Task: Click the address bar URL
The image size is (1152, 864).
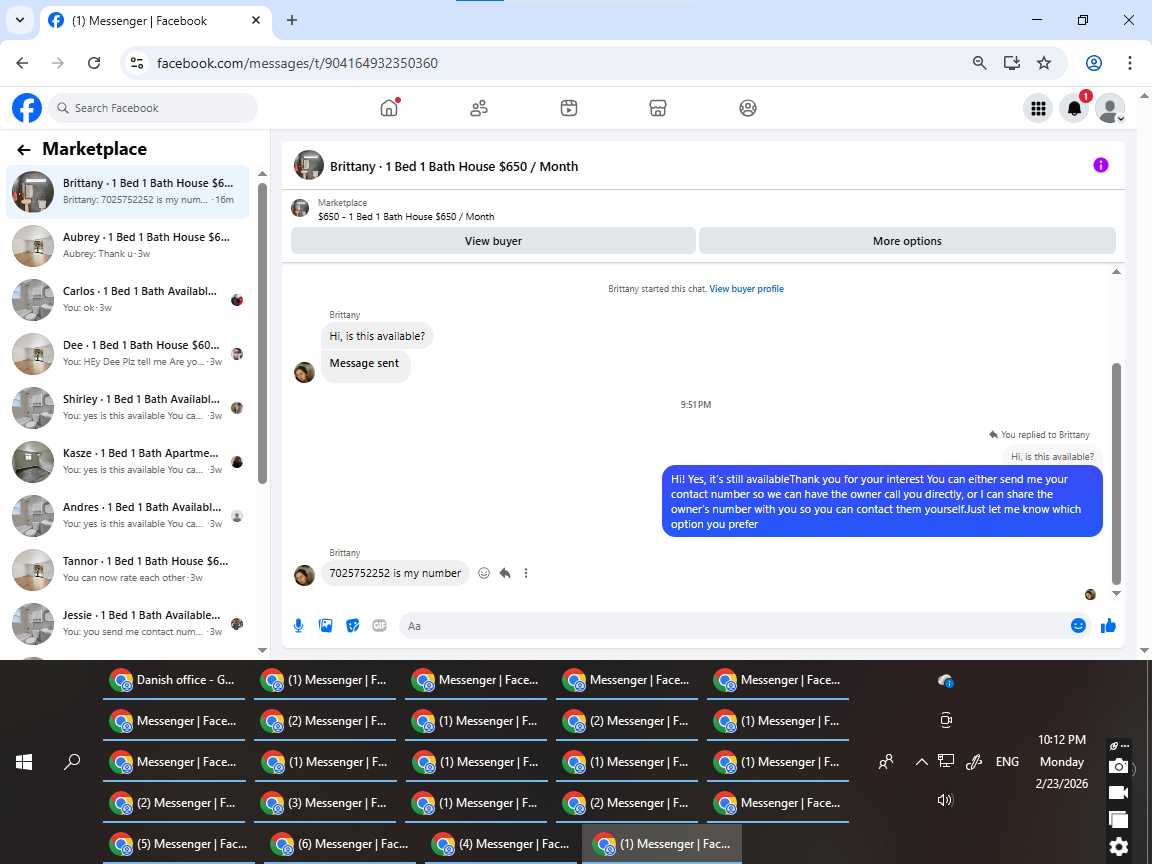Action: [x=298, y=63]
